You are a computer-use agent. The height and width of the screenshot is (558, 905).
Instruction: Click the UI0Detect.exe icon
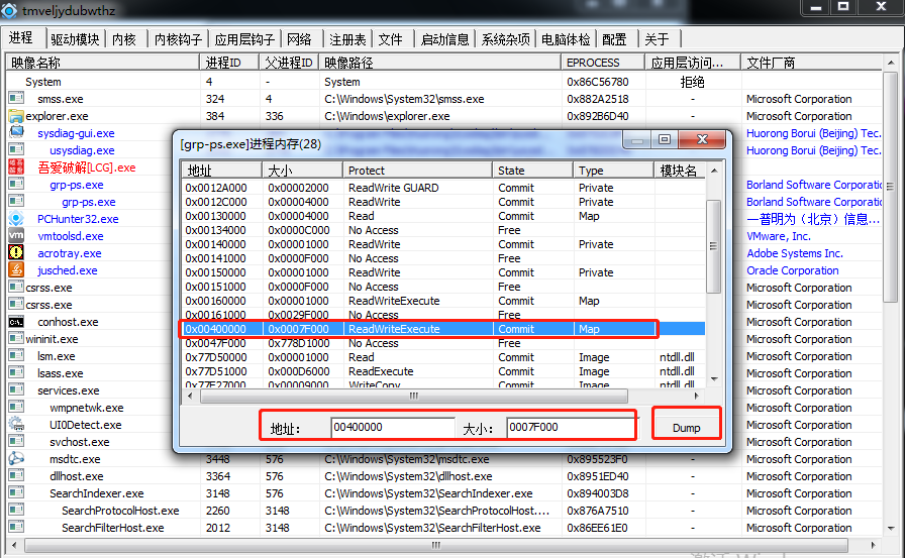pyautogui.click(x=16, y=424)
